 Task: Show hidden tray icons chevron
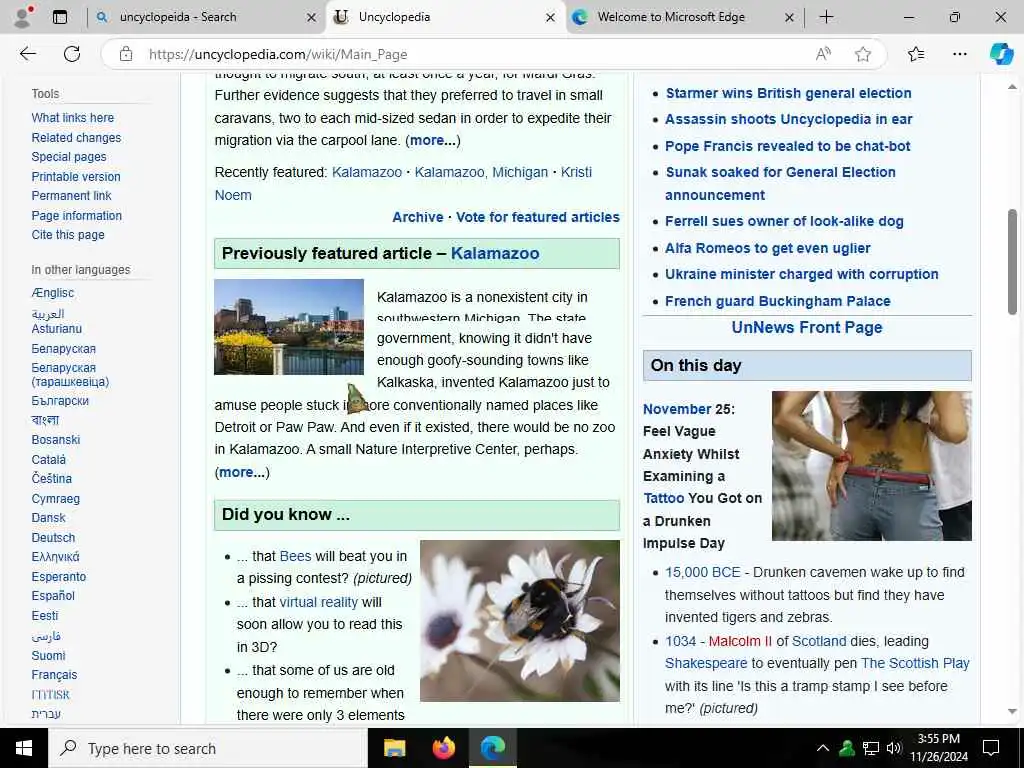[x=823, y=748]
